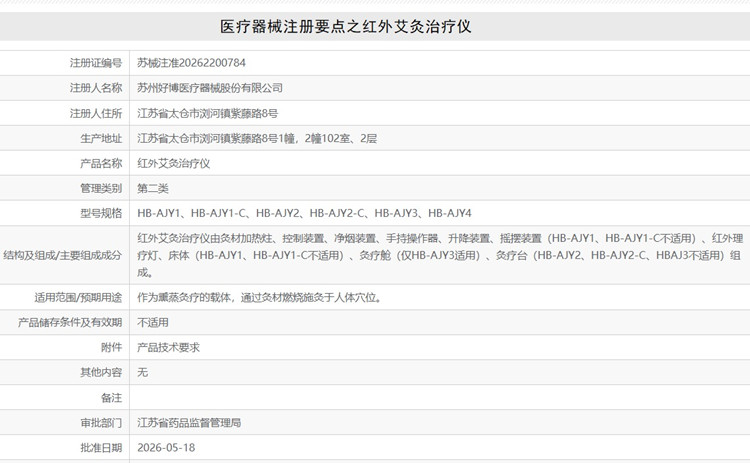Click the 批准日期 label

point(101,448)
